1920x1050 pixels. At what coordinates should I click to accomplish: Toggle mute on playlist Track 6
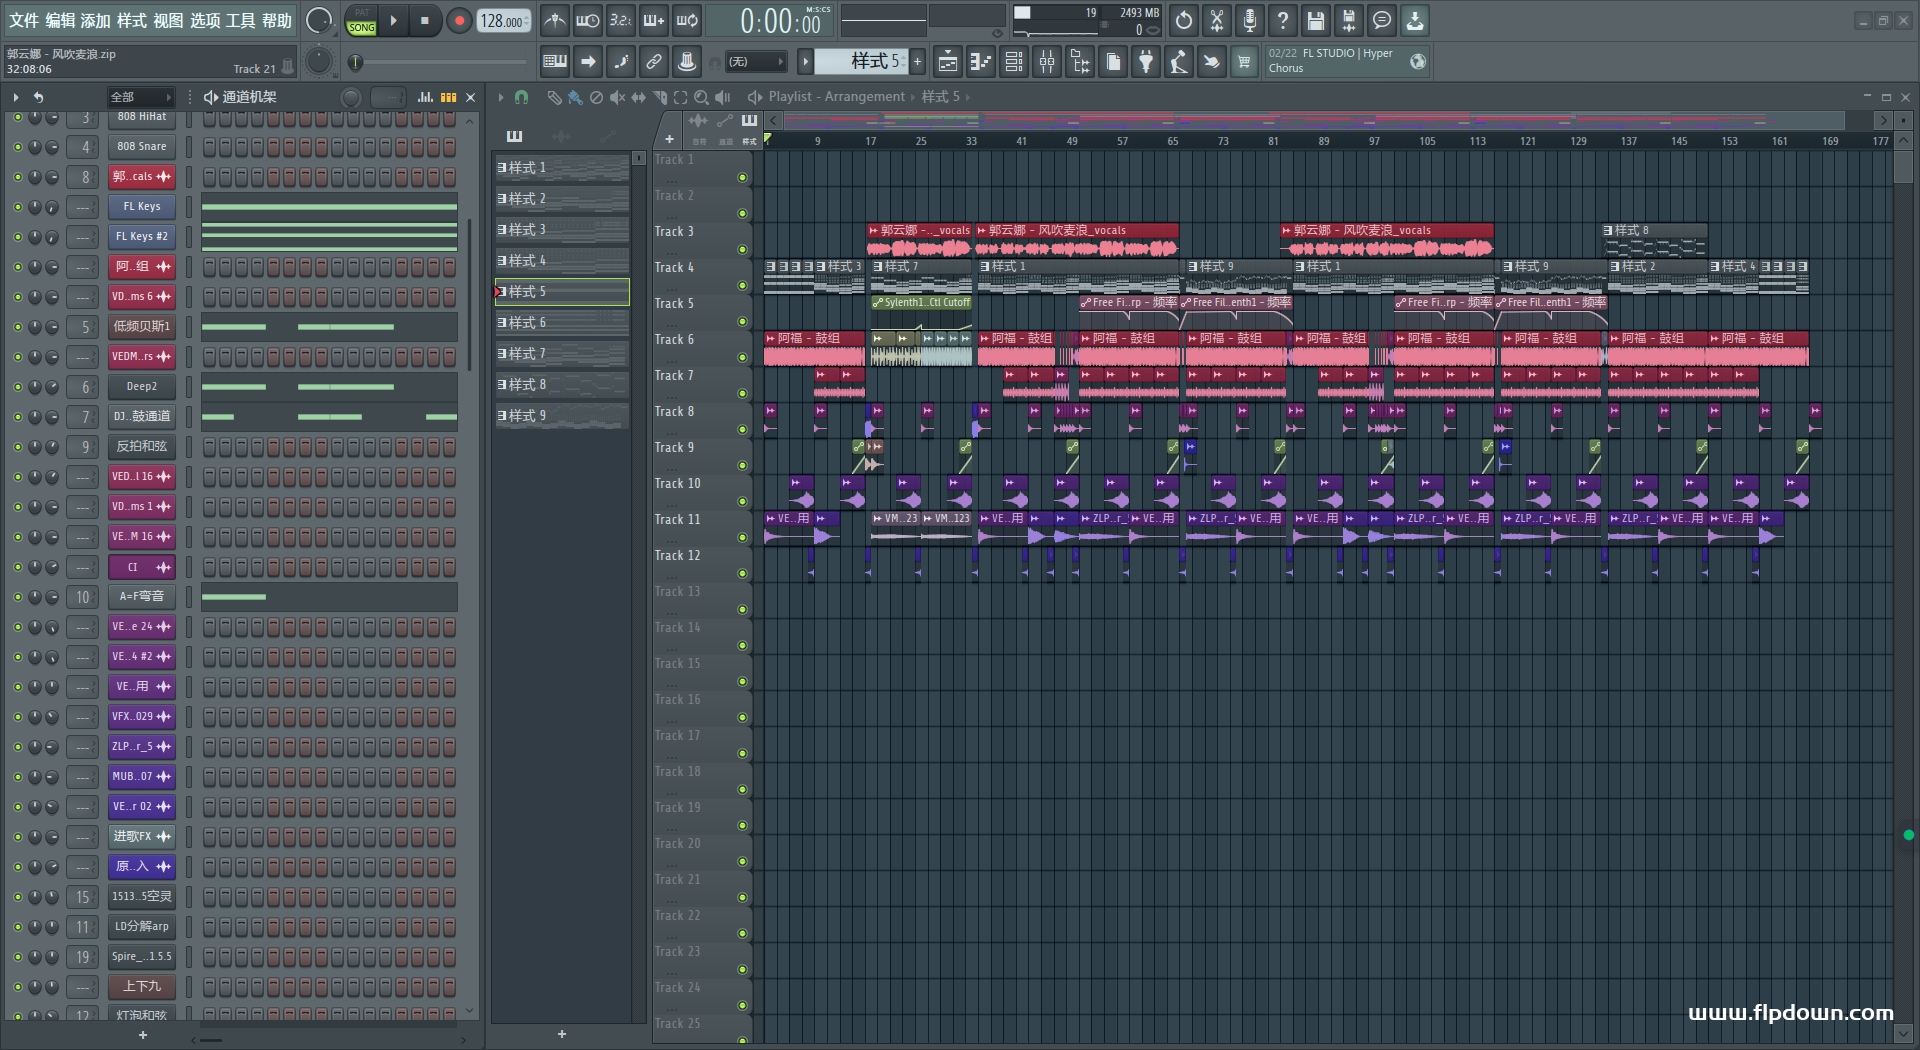coord(742,357)
